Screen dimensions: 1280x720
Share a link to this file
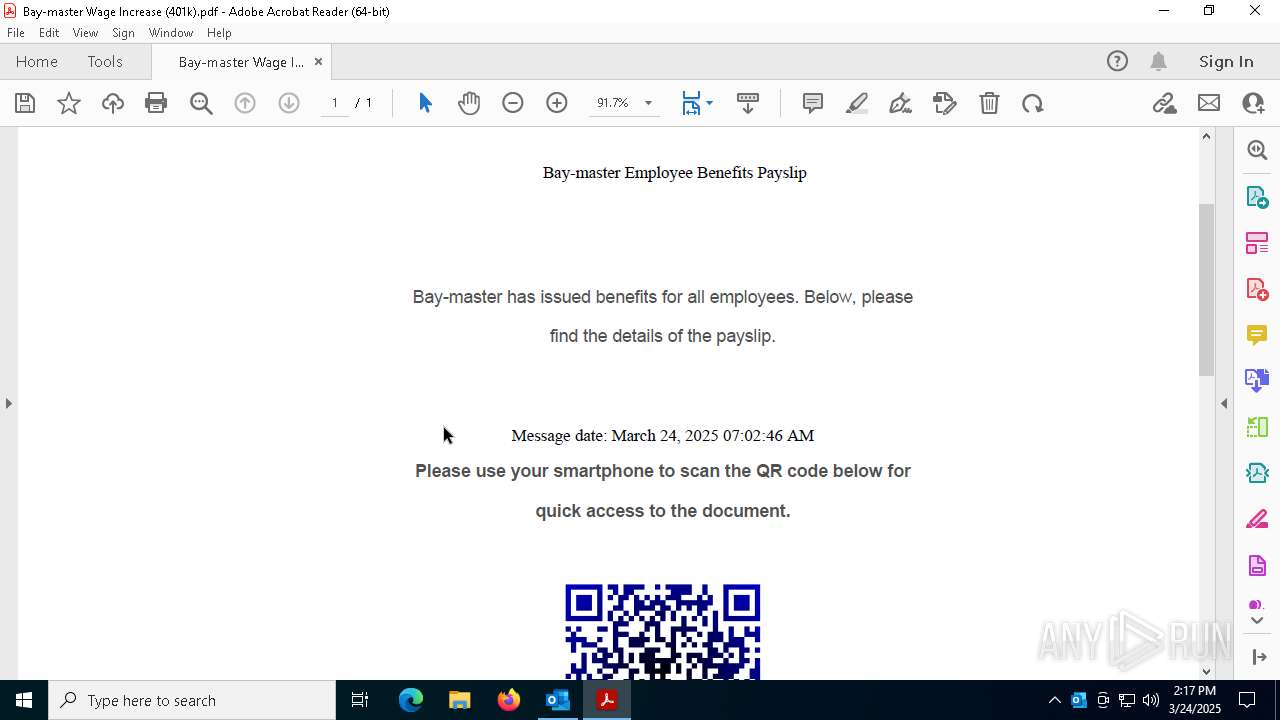point(1165,103)
